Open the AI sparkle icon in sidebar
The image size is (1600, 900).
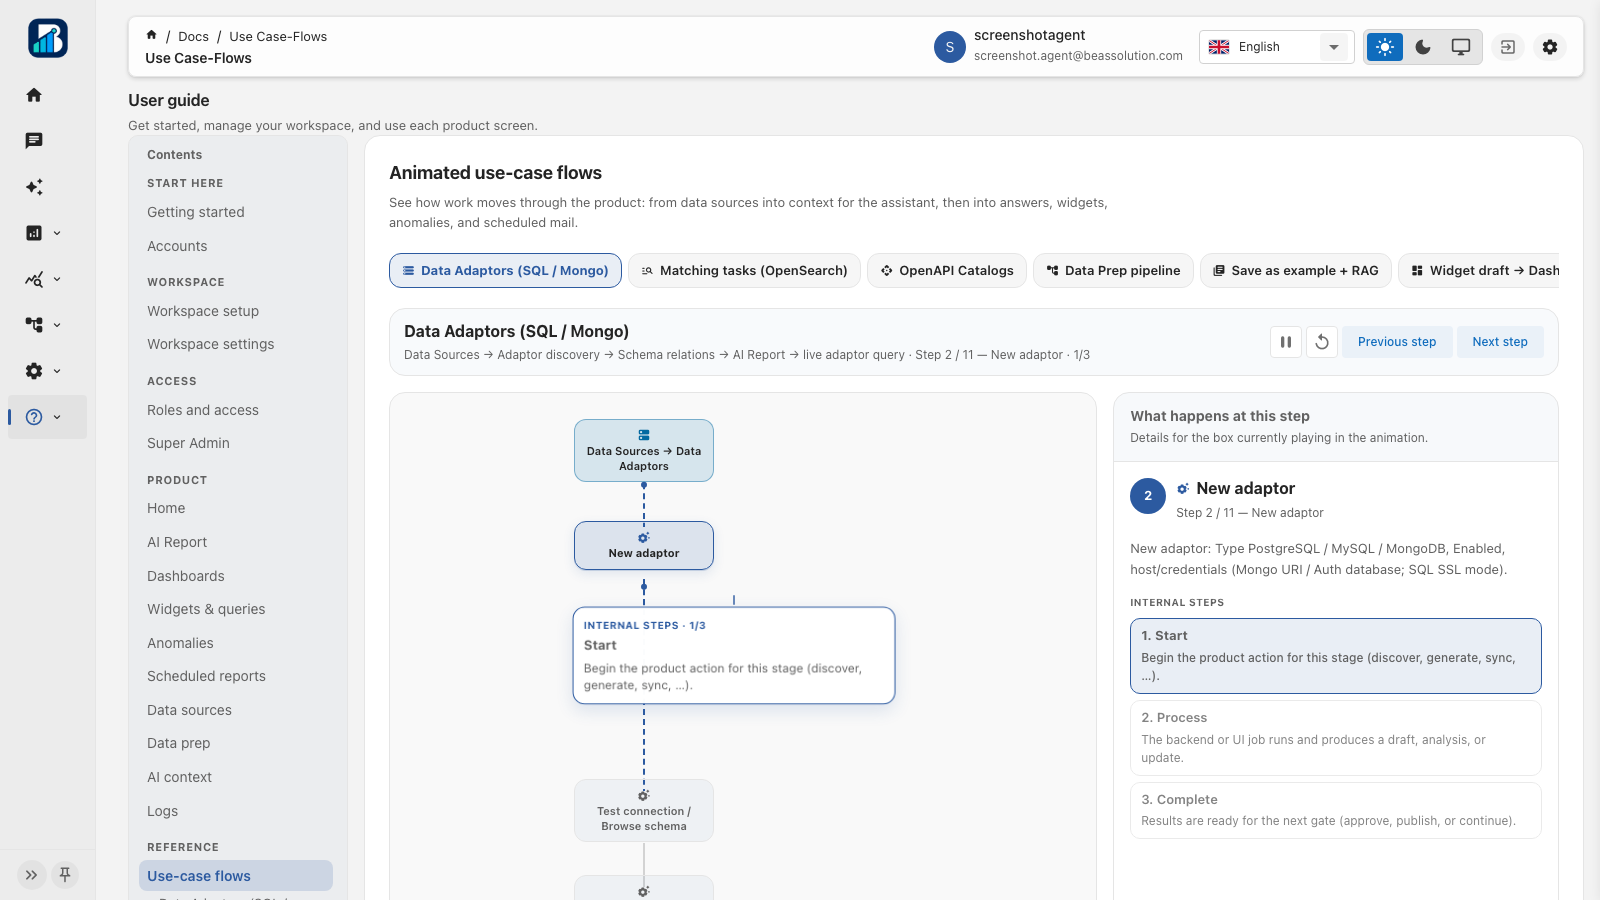click(x=34, y=187)
